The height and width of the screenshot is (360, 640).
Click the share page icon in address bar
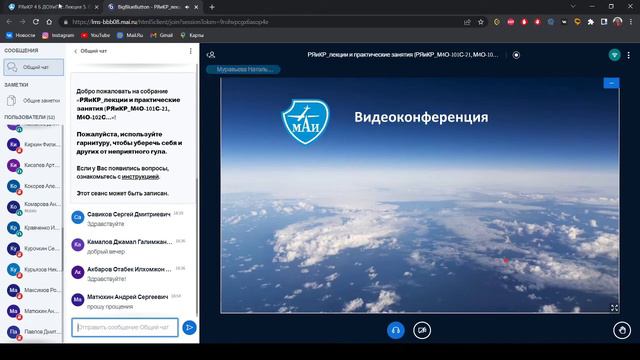(x=467, y=22)
